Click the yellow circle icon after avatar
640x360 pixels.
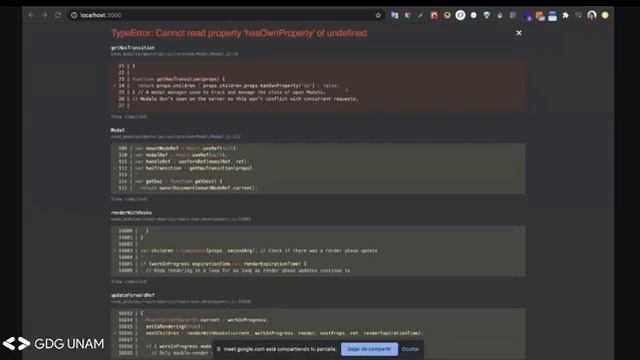pos(605,15)
